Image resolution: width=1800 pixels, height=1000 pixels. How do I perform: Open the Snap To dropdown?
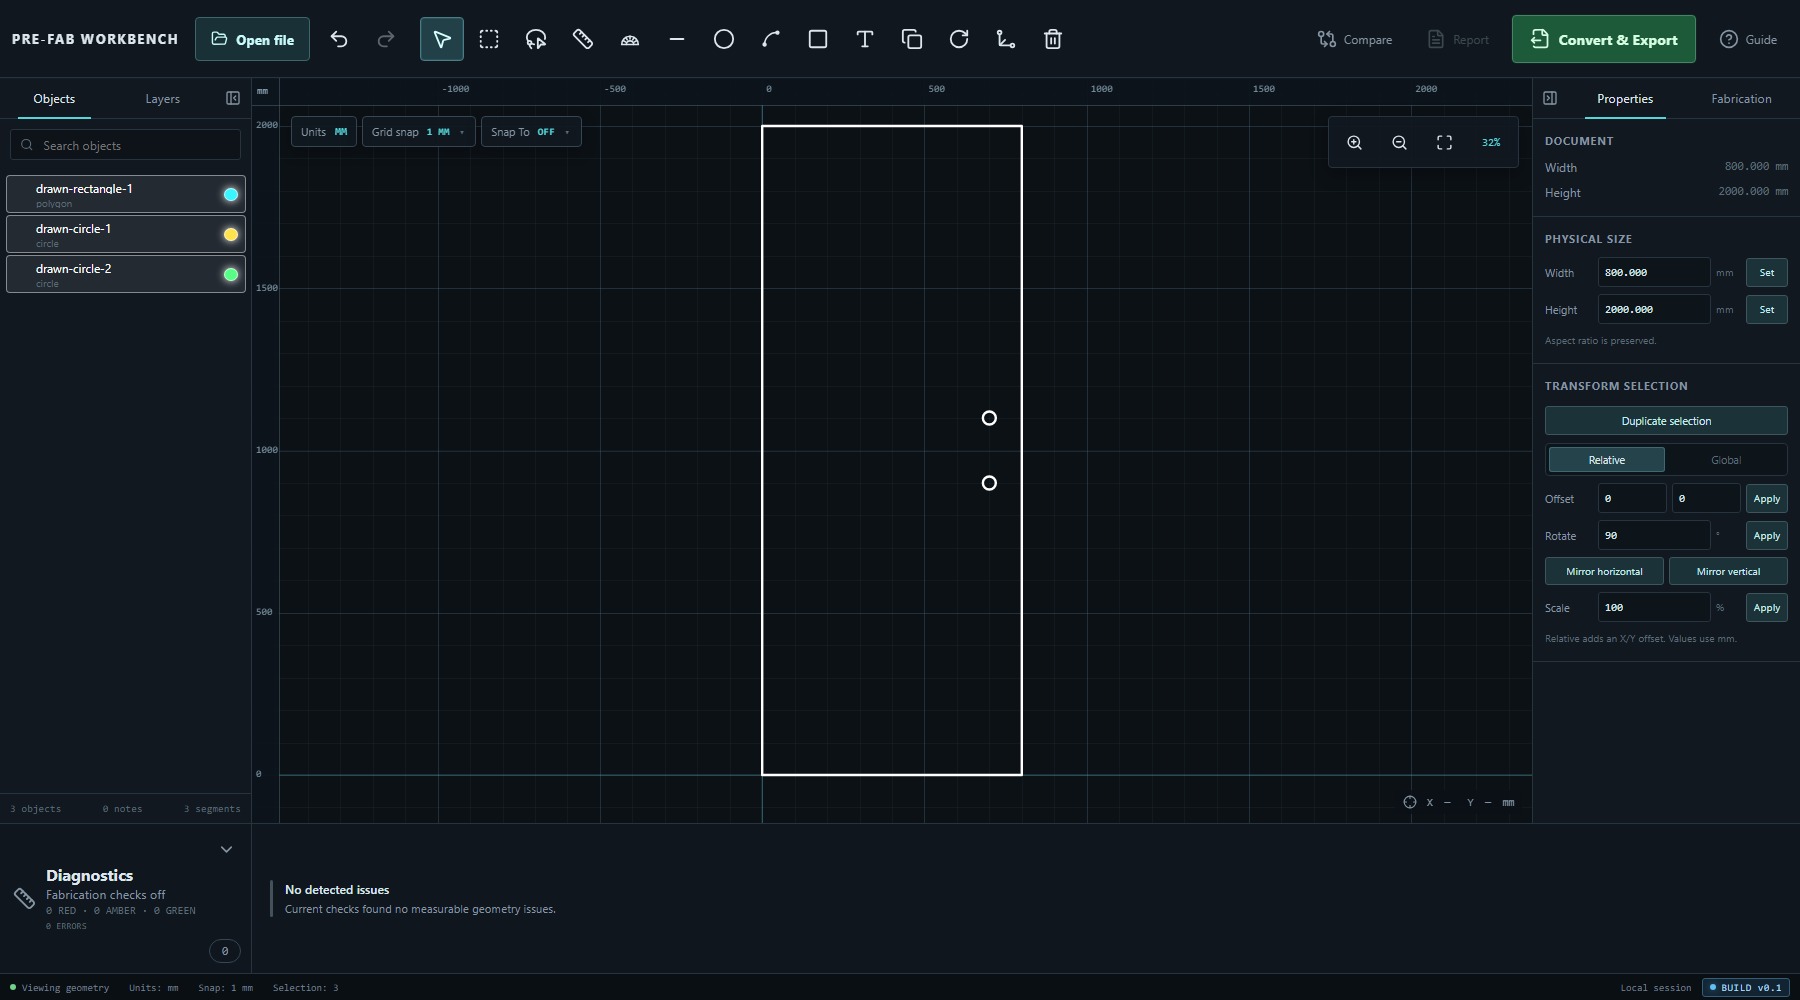tap(530, 132)
